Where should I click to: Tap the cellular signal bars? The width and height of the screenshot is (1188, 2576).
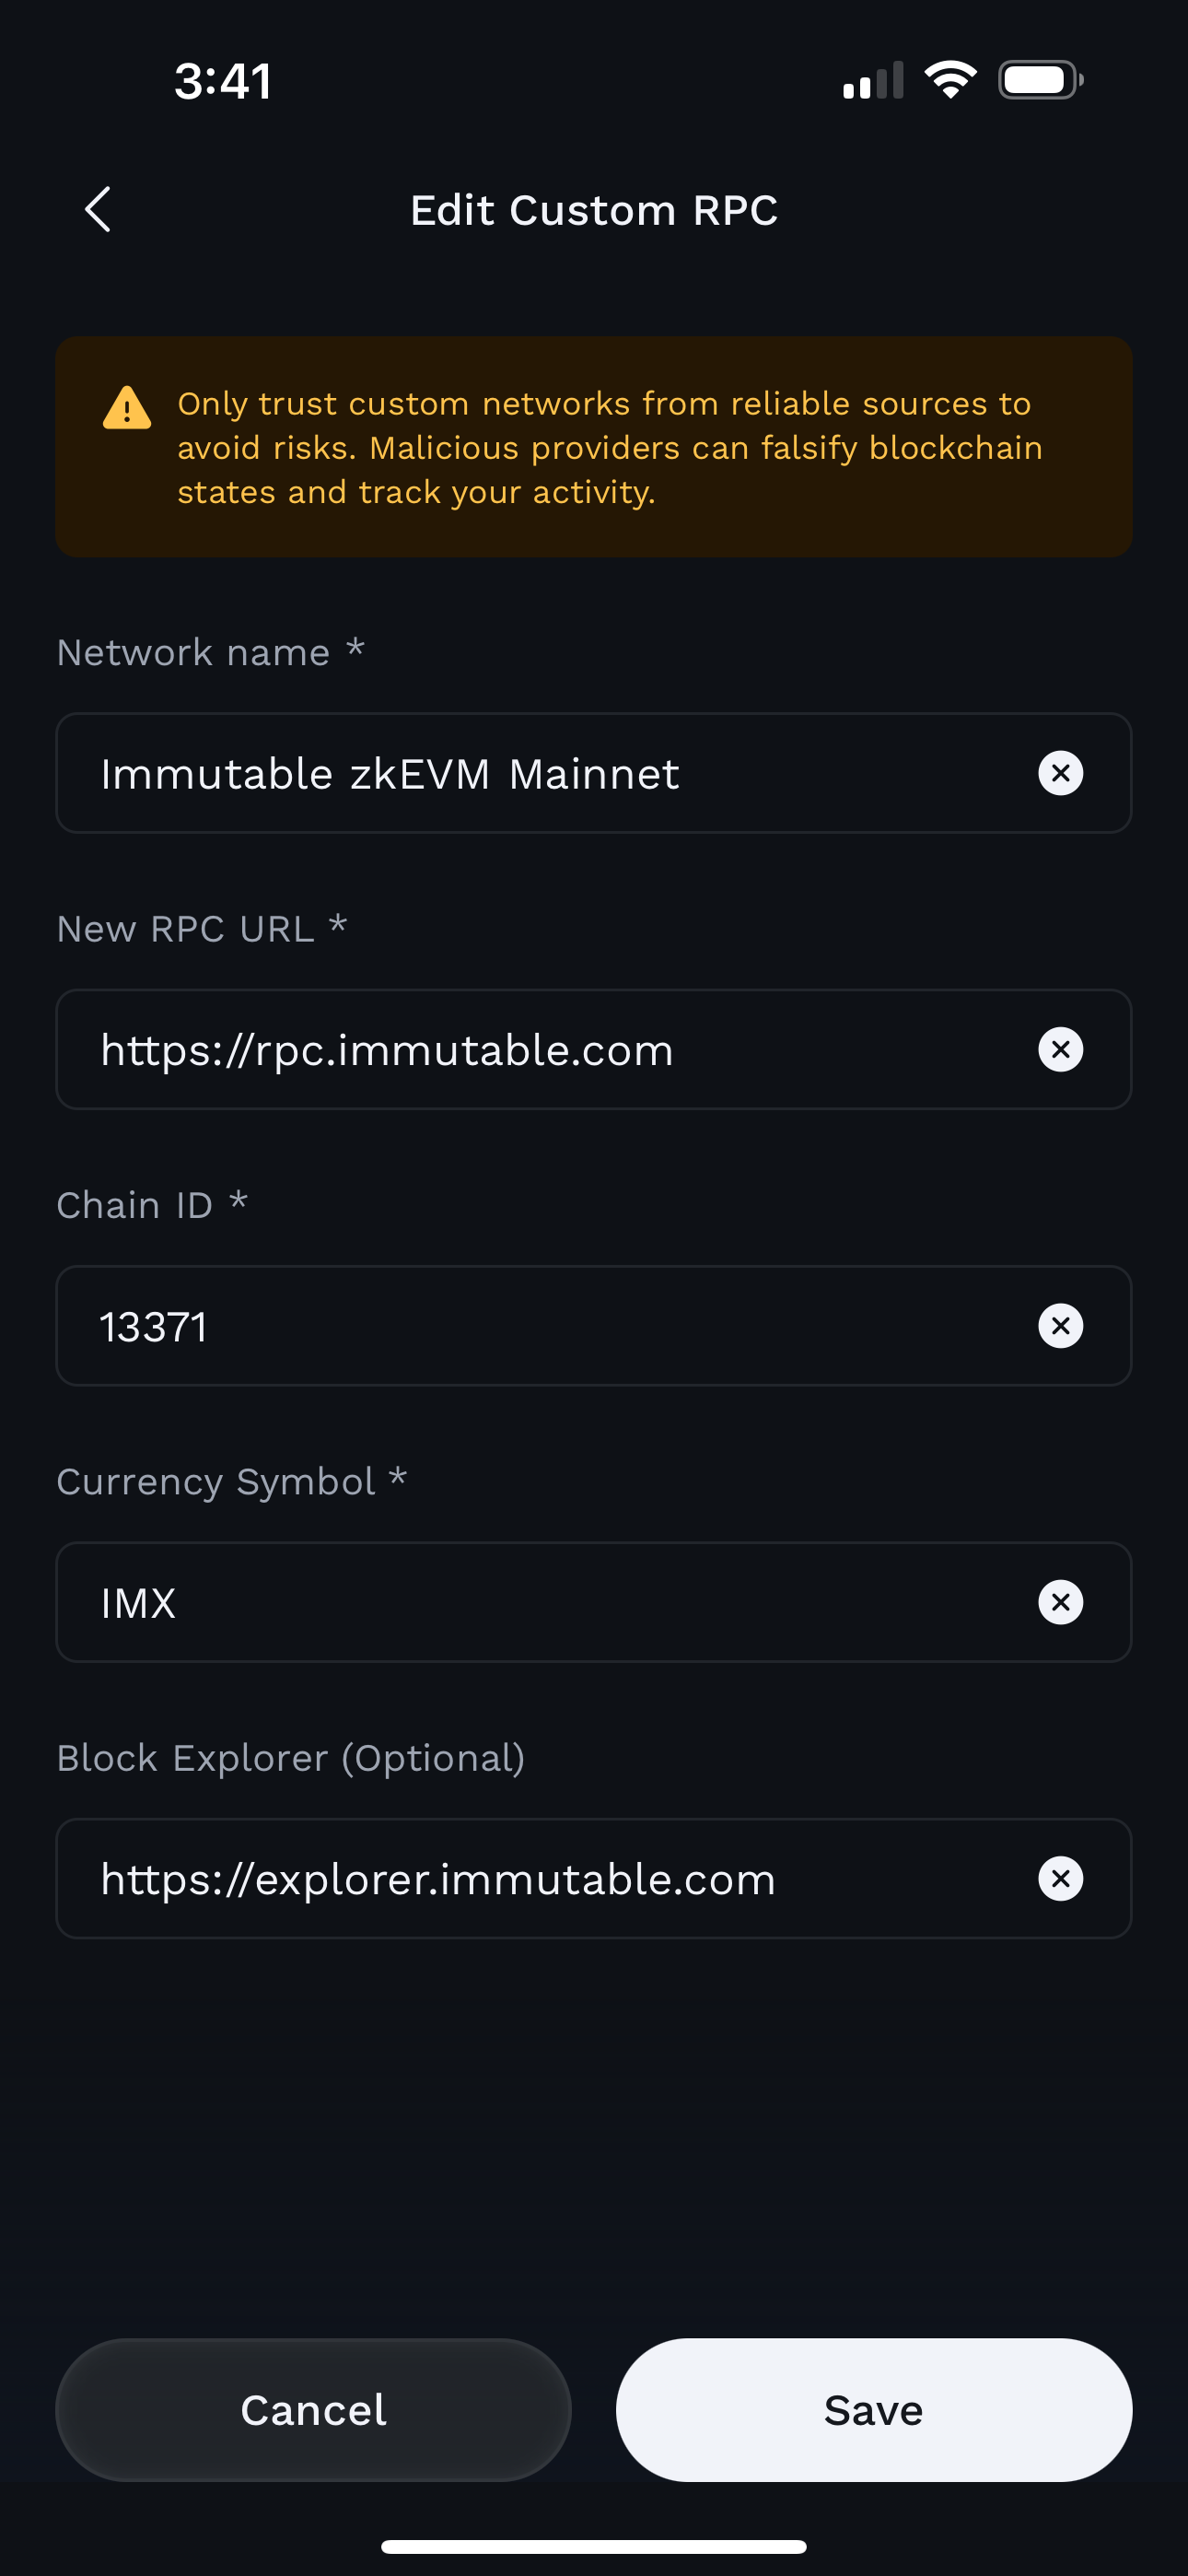(873, 81)
